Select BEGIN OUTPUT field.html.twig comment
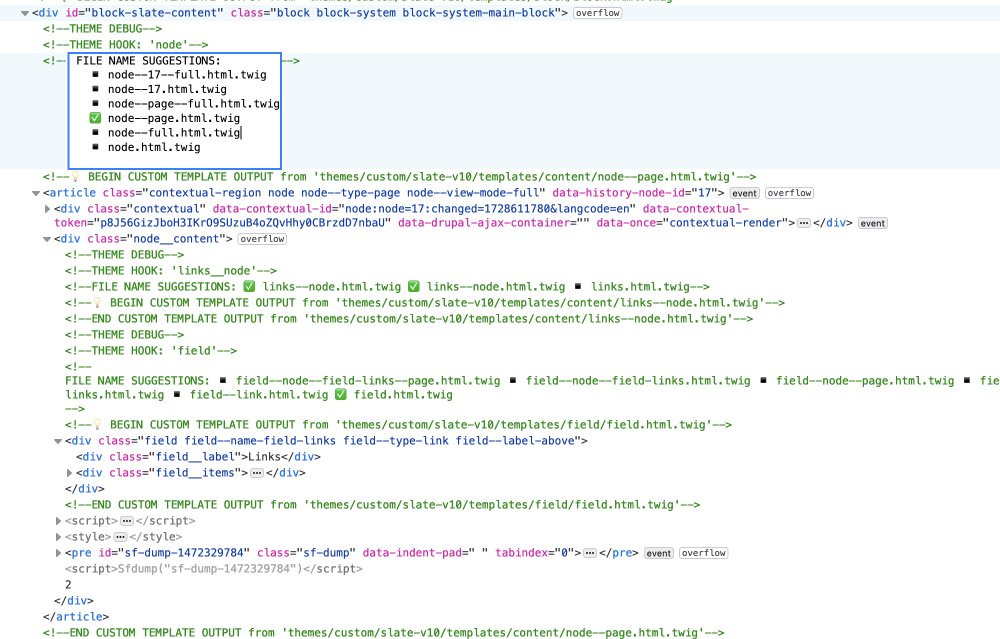Screen dimensions: 1000x639 coord(399,425)
